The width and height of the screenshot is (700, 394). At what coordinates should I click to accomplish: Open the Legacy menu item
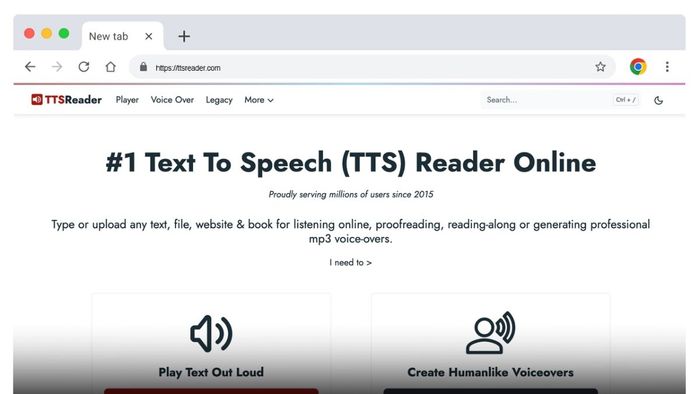(x=219, y=100)
